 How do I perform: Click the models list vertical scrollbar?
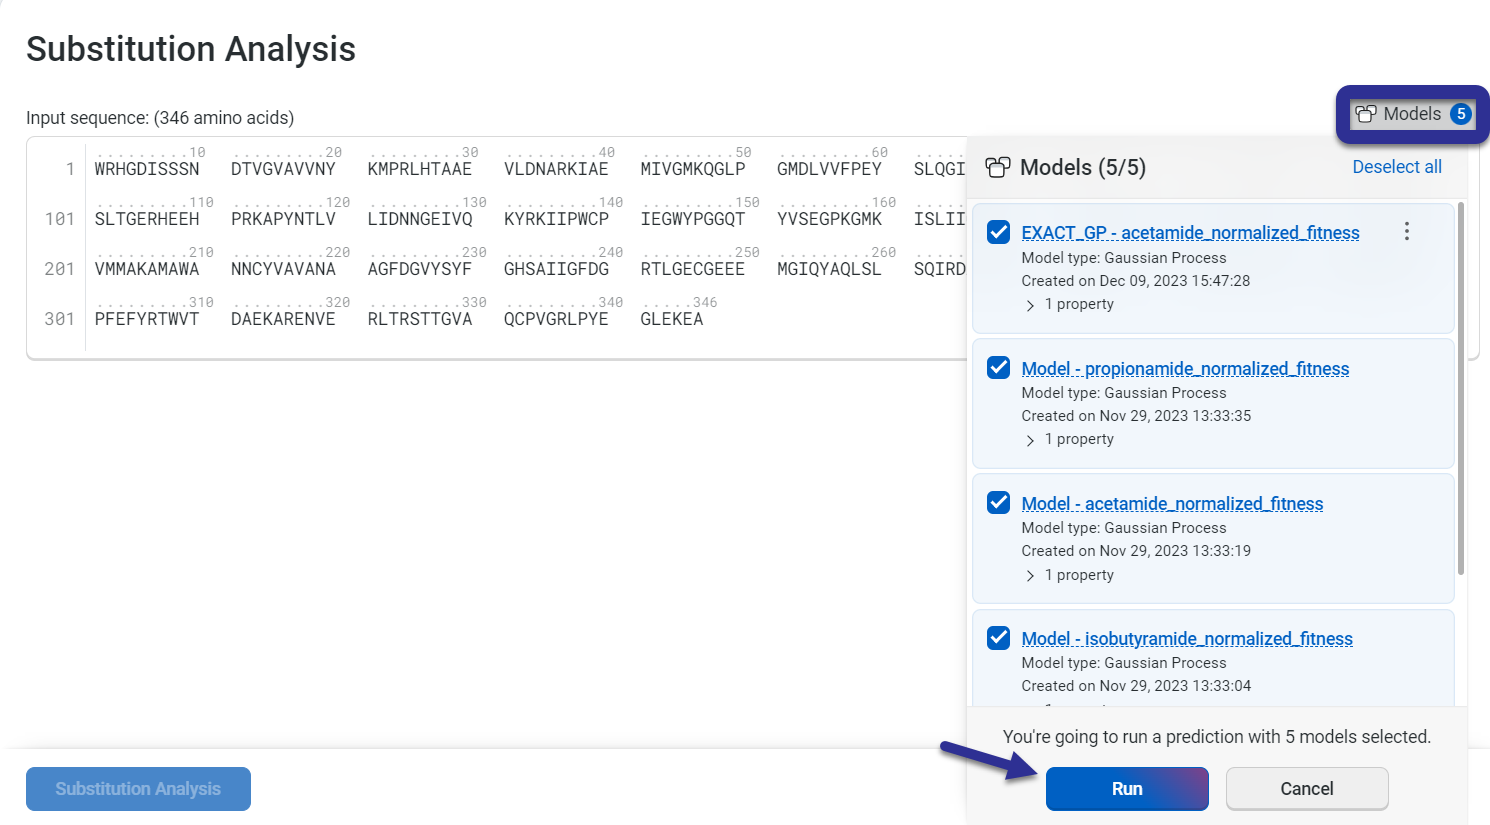(x=1461, y=390)
